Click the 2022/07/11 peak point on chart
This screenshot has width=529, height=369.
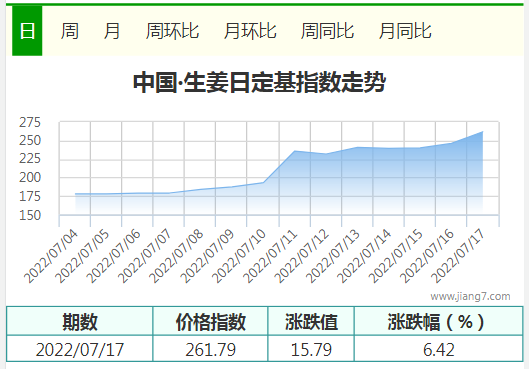pyautogui.click(x=295, y=151)
